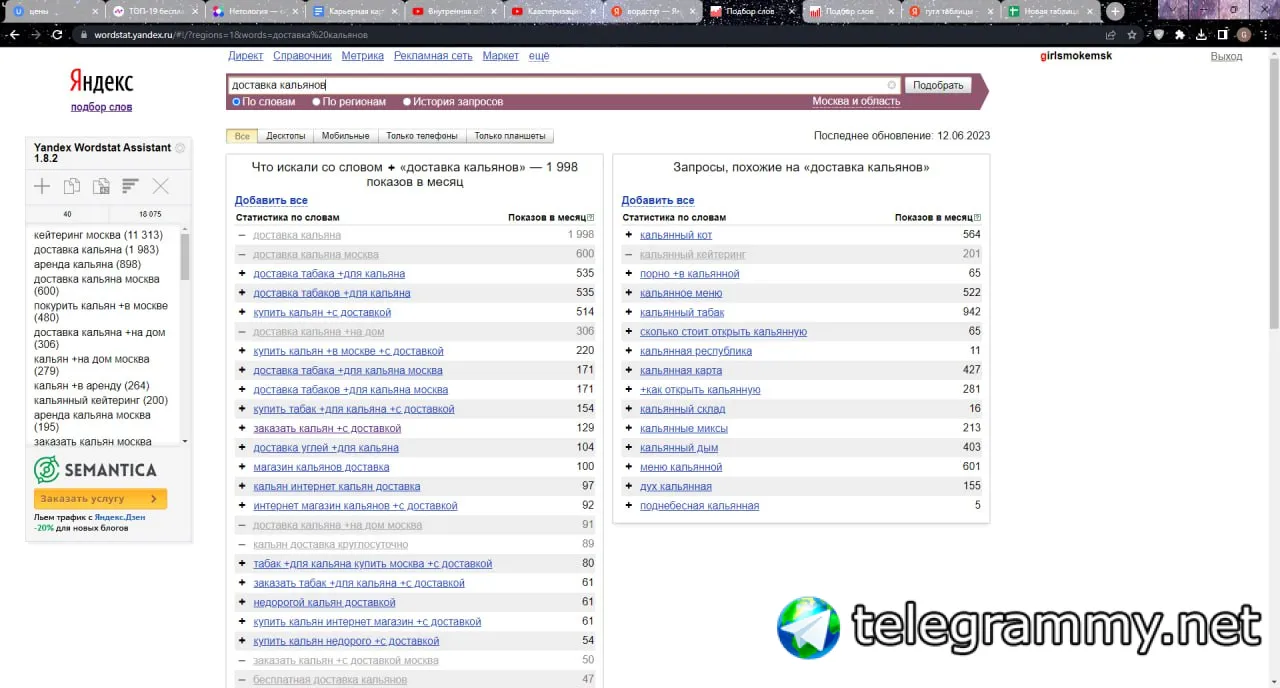Open the "кальянное меню" query link

pos(681,293)
